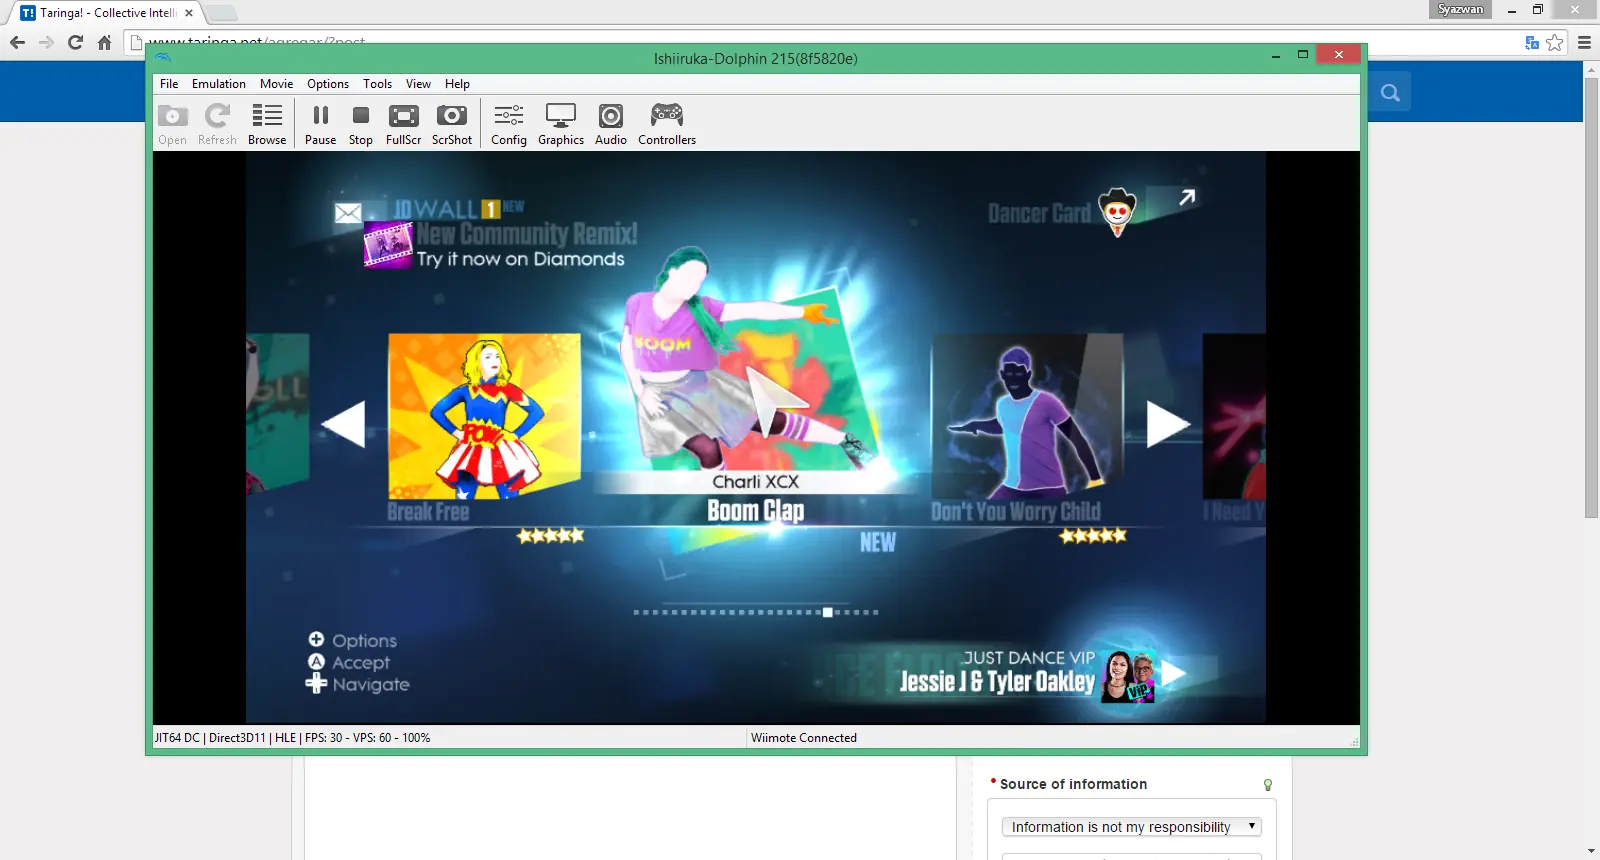Screen dimensions: 1600x860
Task: Select the Break Free song cover
Action: [484, 416]
